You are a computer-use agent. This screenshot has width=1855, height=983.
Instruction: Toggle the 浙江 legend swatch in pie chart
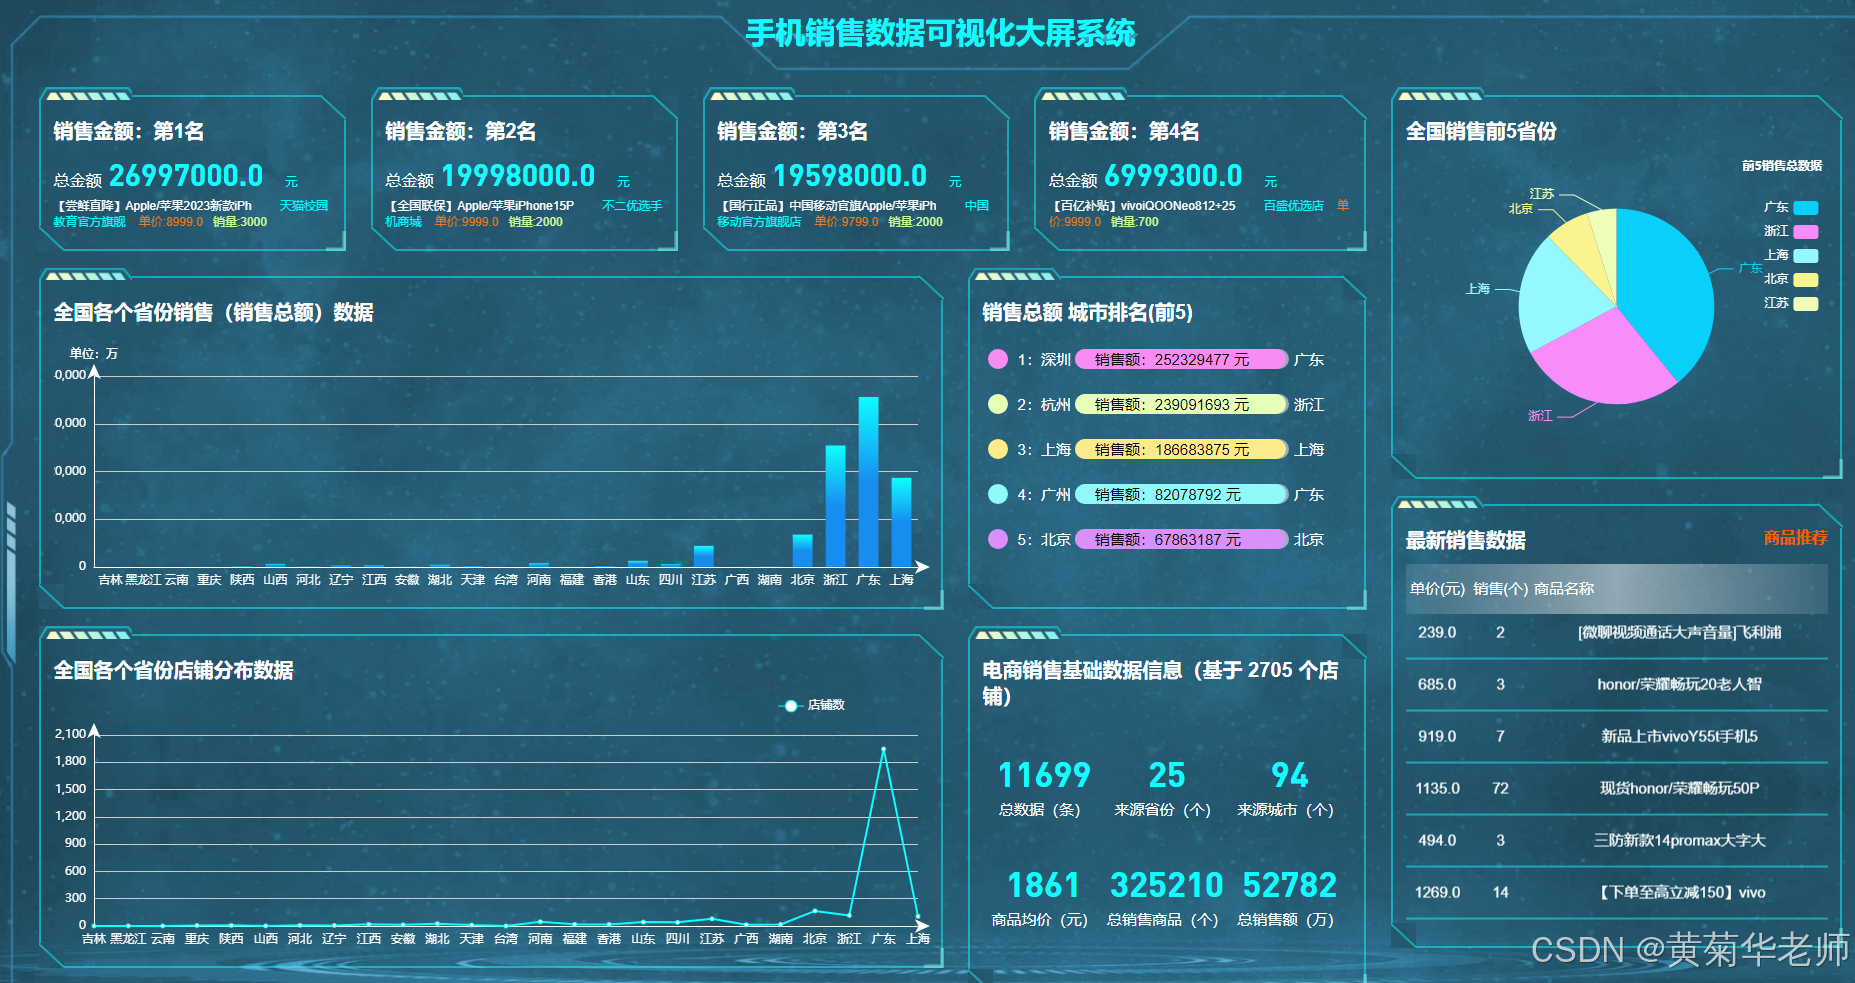point(1805,232)
